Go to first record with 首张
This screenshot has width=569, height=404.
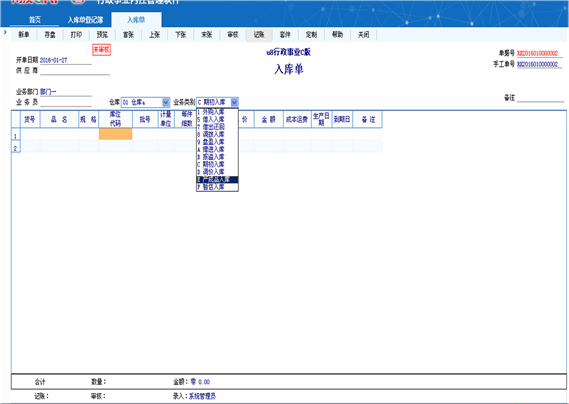(x=128, y=35)
